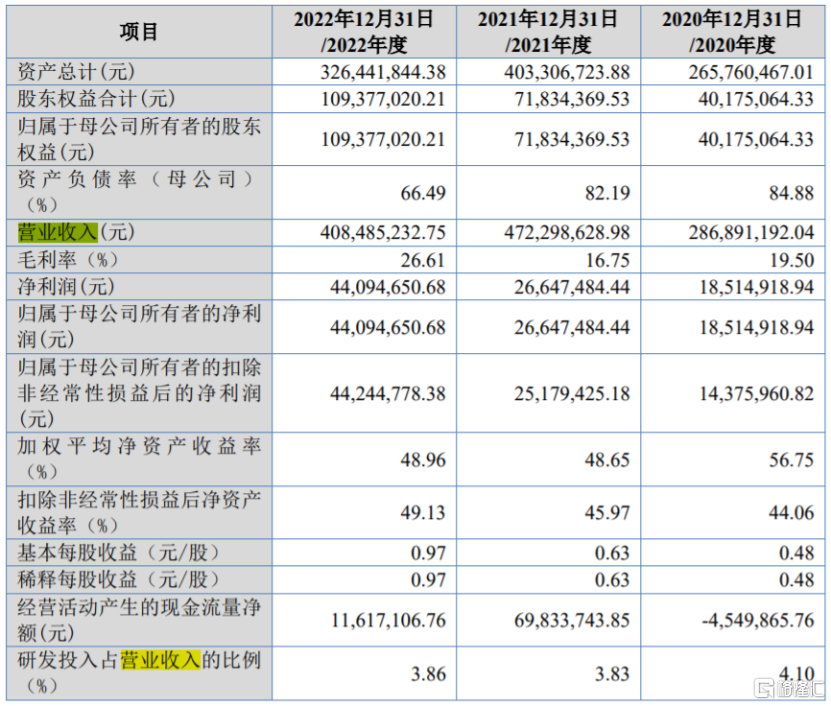Click the 资产总计(元) row label
Image resolution: width=831 pixels, height=706 pixels.
click(76, 72)
